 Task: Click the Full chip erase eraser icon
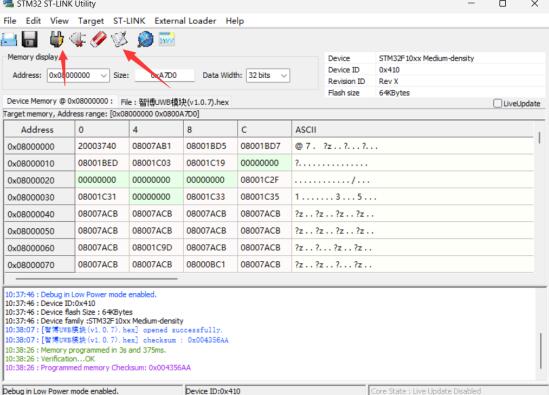99,39
